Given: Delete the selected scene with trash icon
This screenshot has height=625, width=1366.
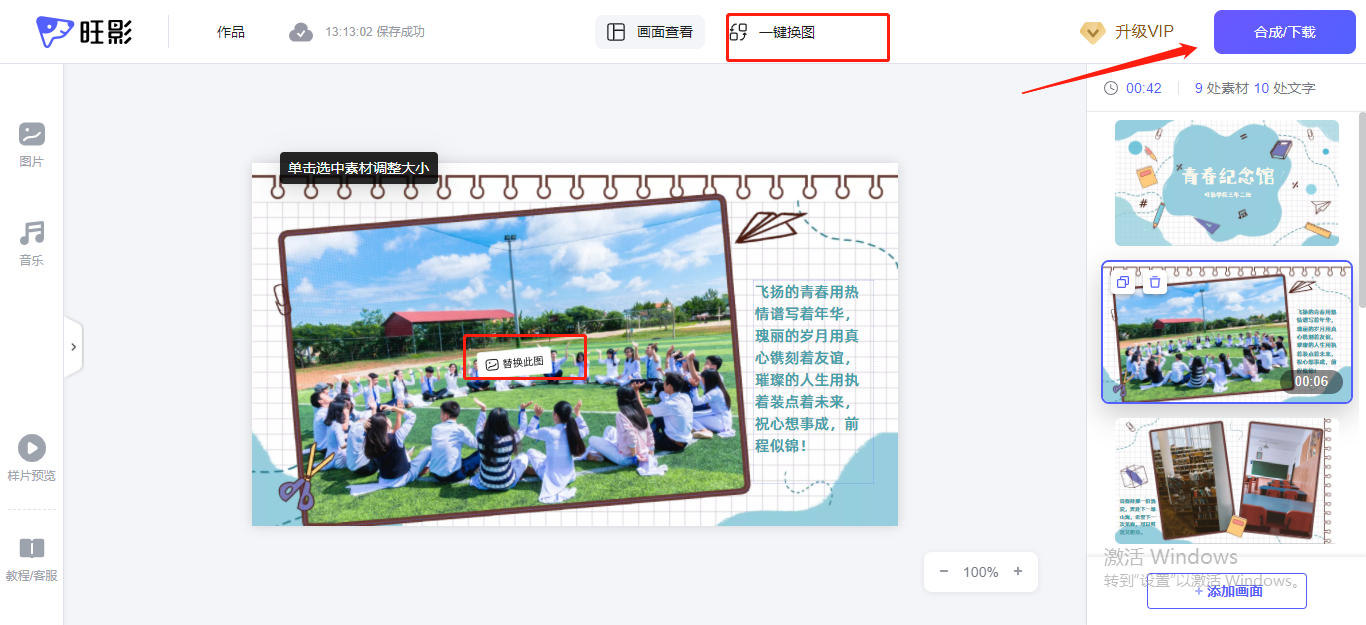Looking at the screenshot, I should [x=1155, y=283].
